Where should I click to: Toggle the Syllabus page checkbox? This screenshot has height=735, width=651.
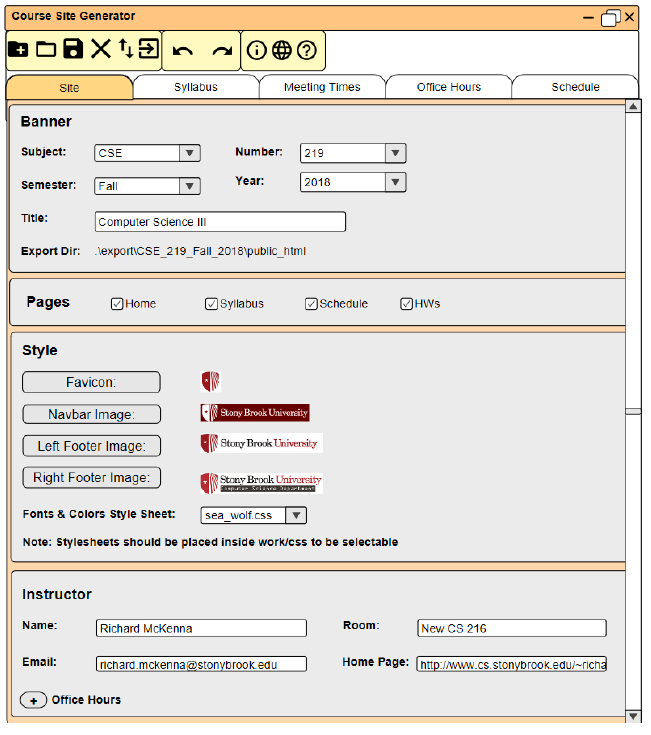pyautogui.click(x=211, y=304)
